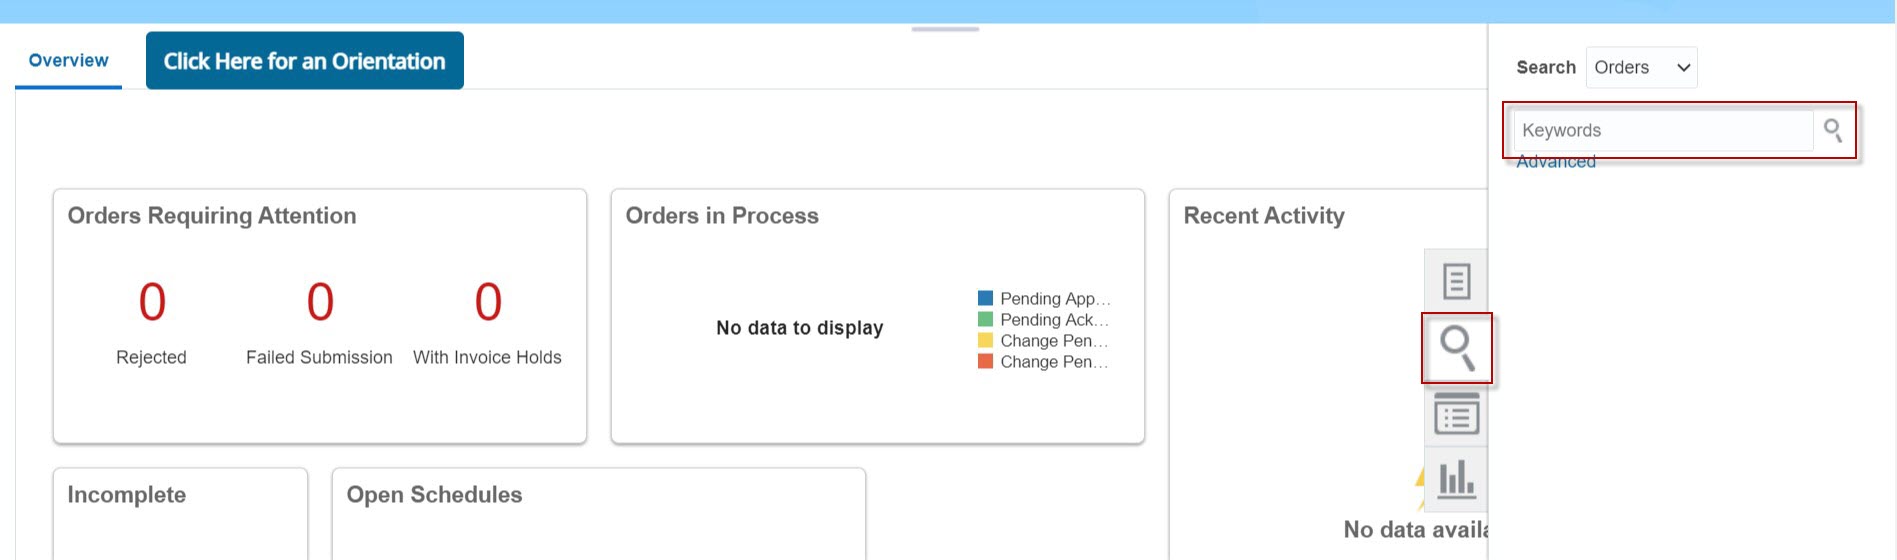Open the Advanced search link
1897x560 pixels.
point(1555,163)
